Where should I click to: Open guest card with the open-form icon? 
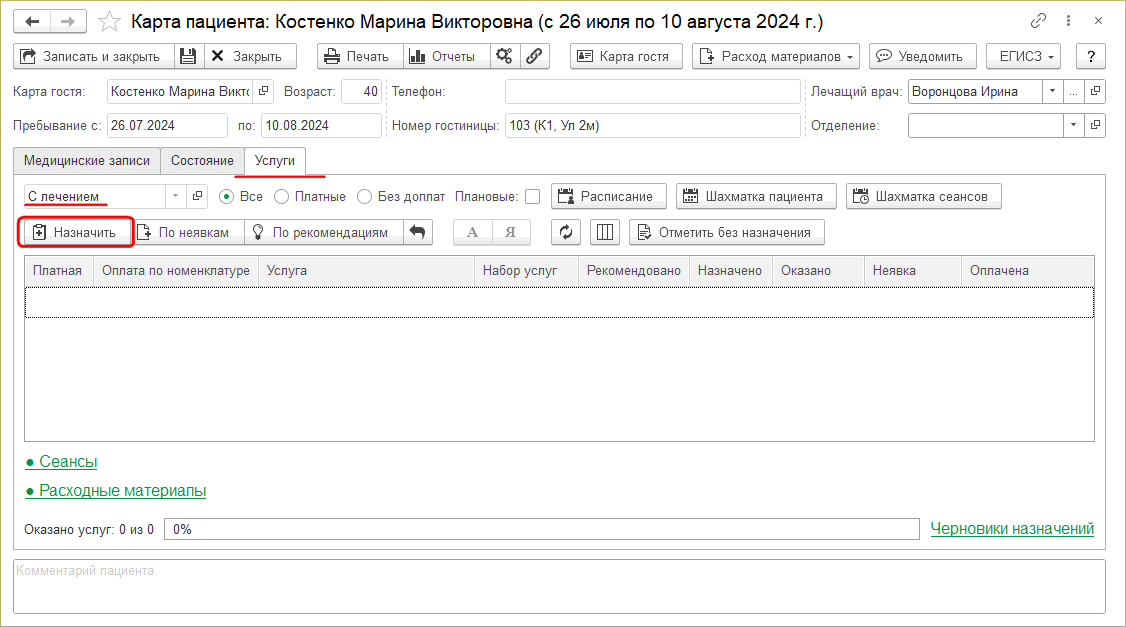pyautogui.click(x=264, y=92)
